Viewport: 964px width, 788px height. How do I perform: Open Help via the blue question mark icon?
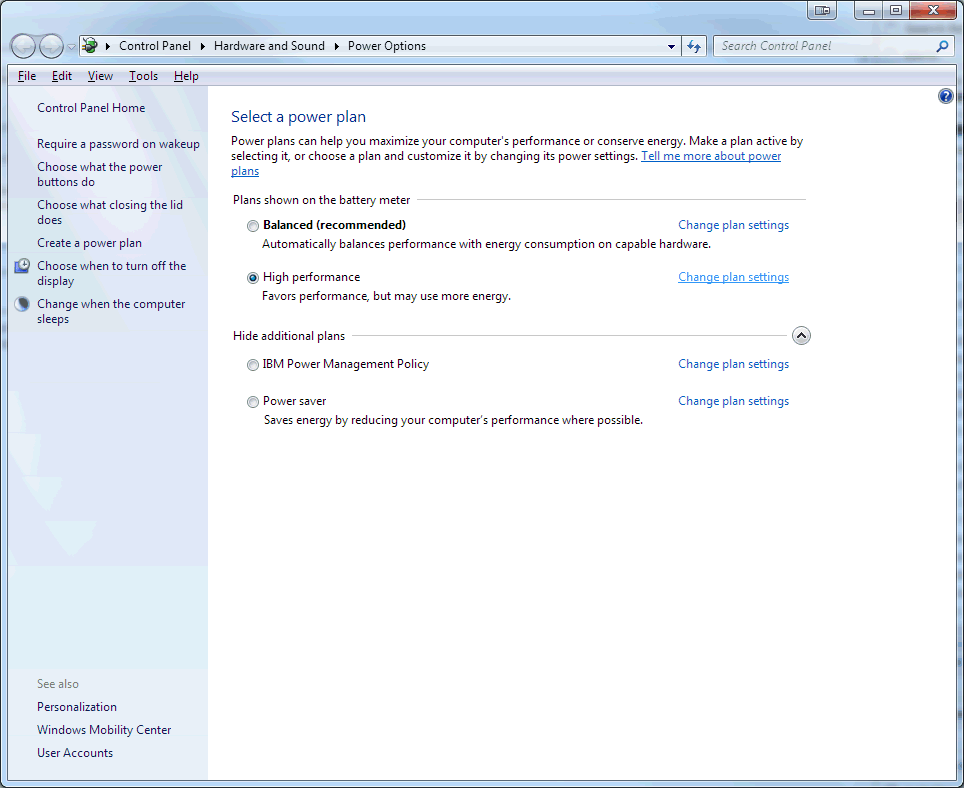point(946,95)
